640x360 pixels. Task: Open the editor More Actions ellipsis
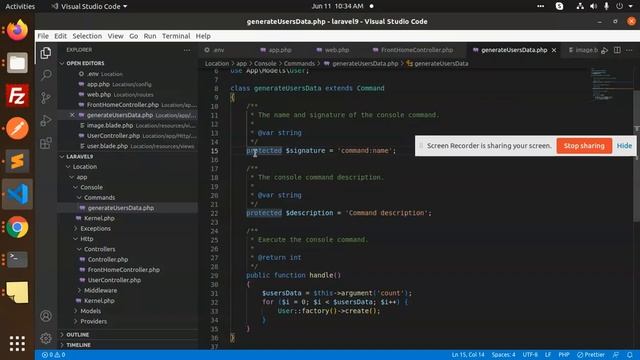pyautogui.click(x=629, y=50)
